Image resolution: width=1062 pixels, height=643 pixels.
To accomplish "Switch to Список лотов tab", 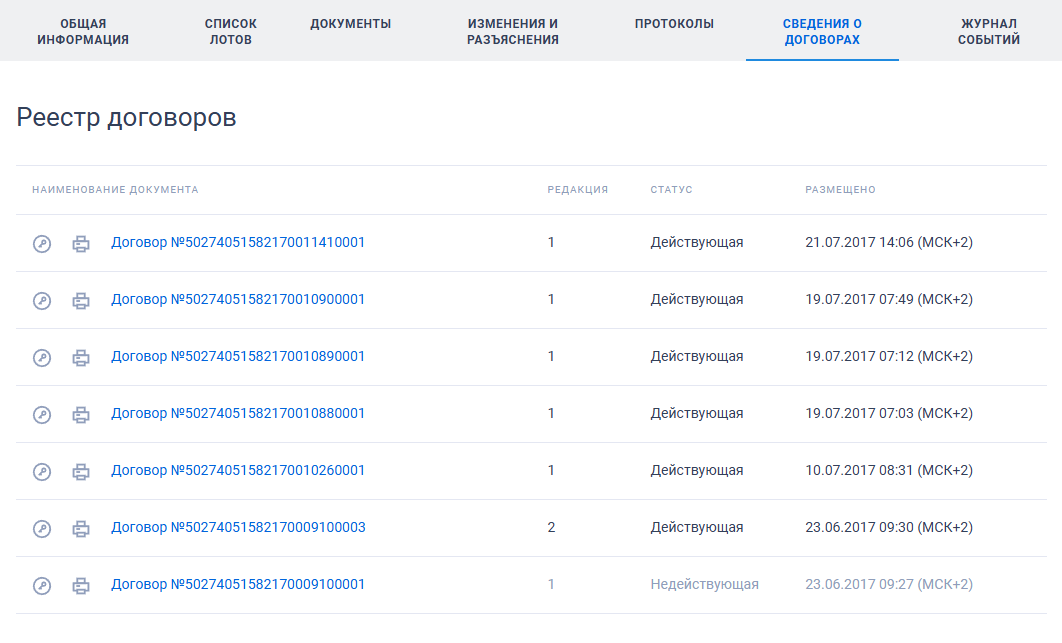I will [x=230, y=31].
